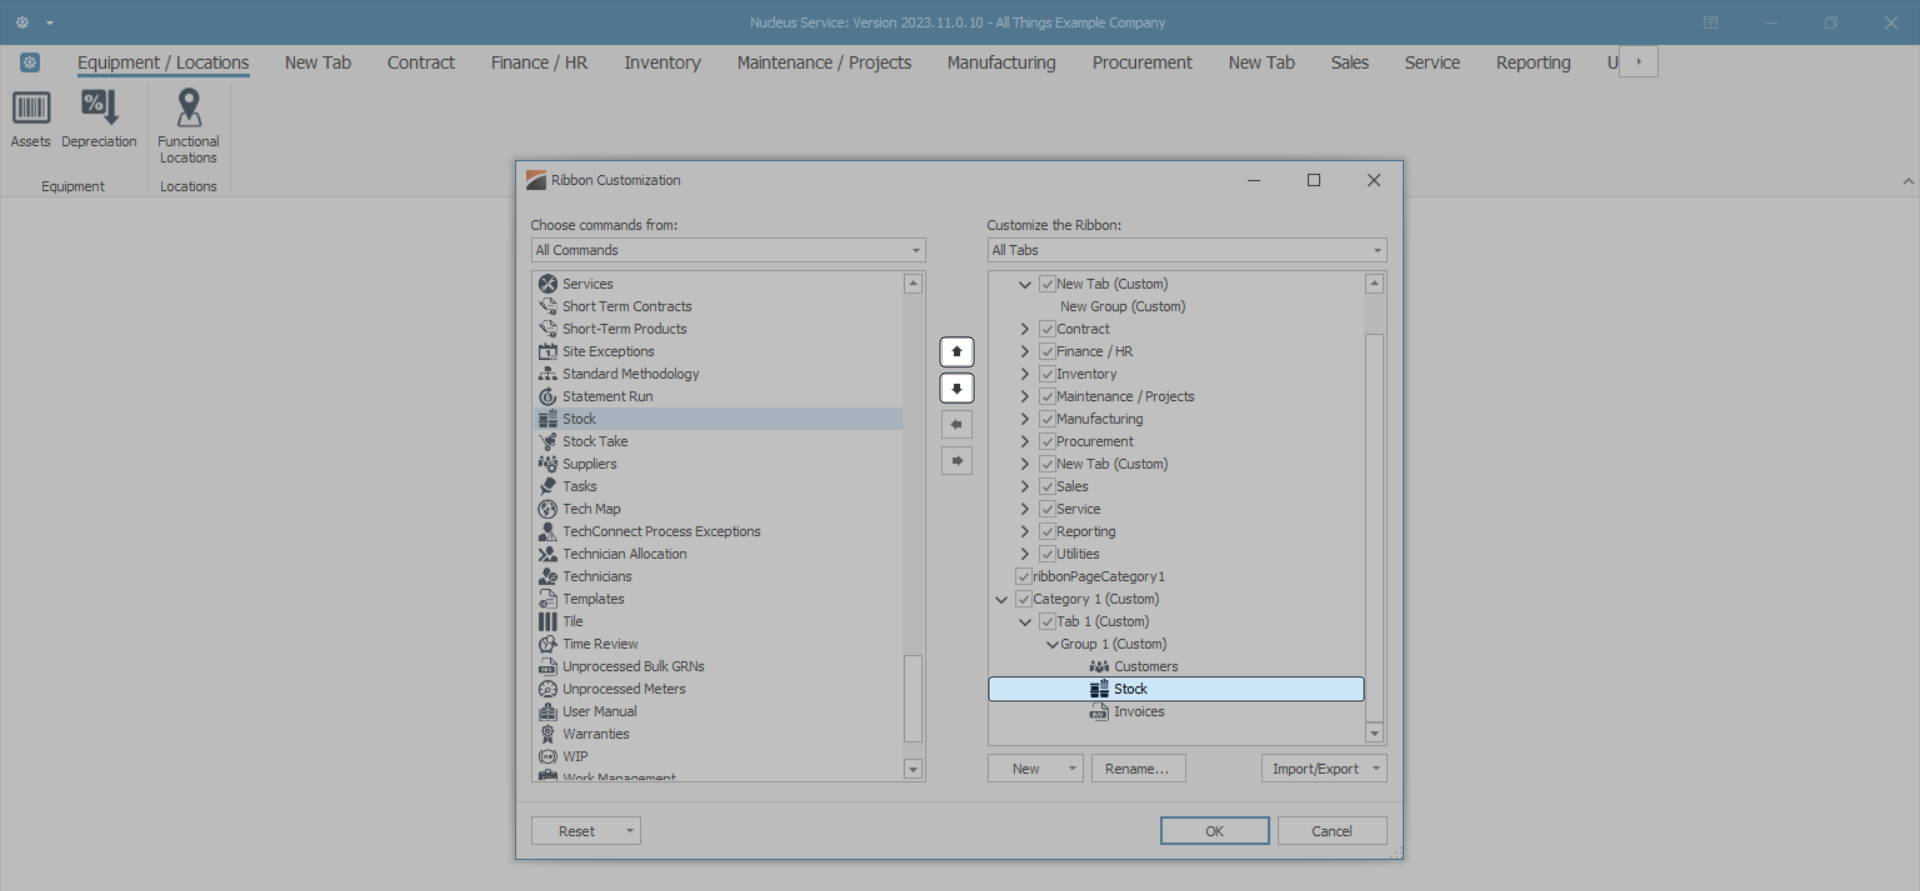Click the Standard Methodology icon

point(548,374)
